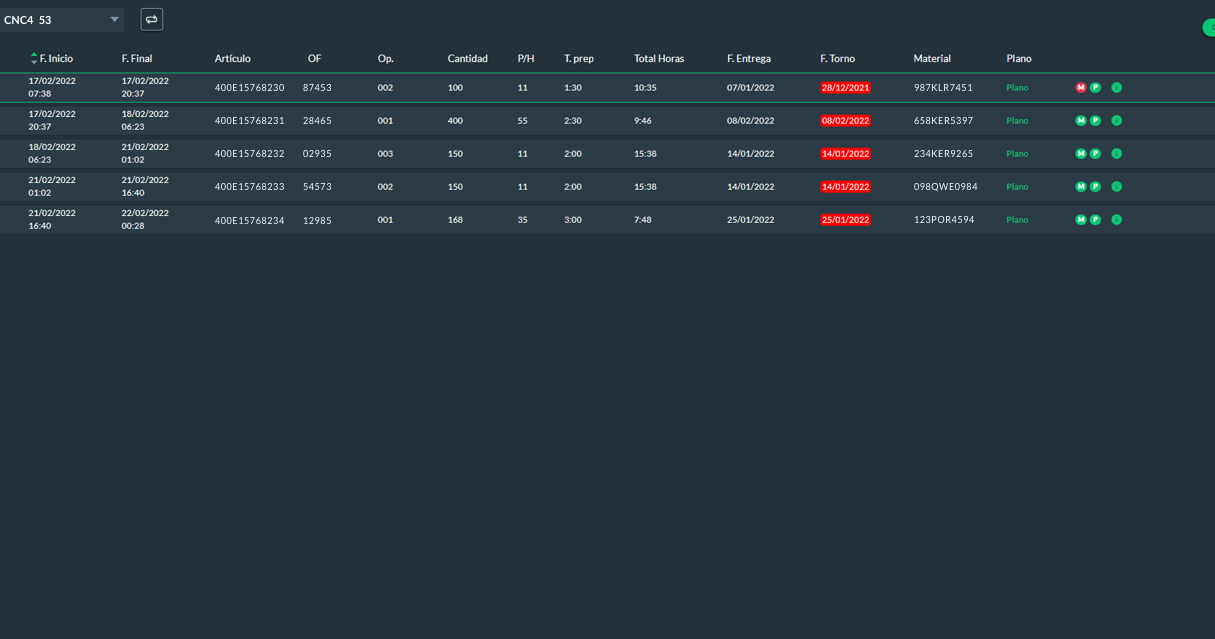The image size is (1215, 639).
Task: Toggle sort arrows on F. Inicio column
Action: pos(34,59)
